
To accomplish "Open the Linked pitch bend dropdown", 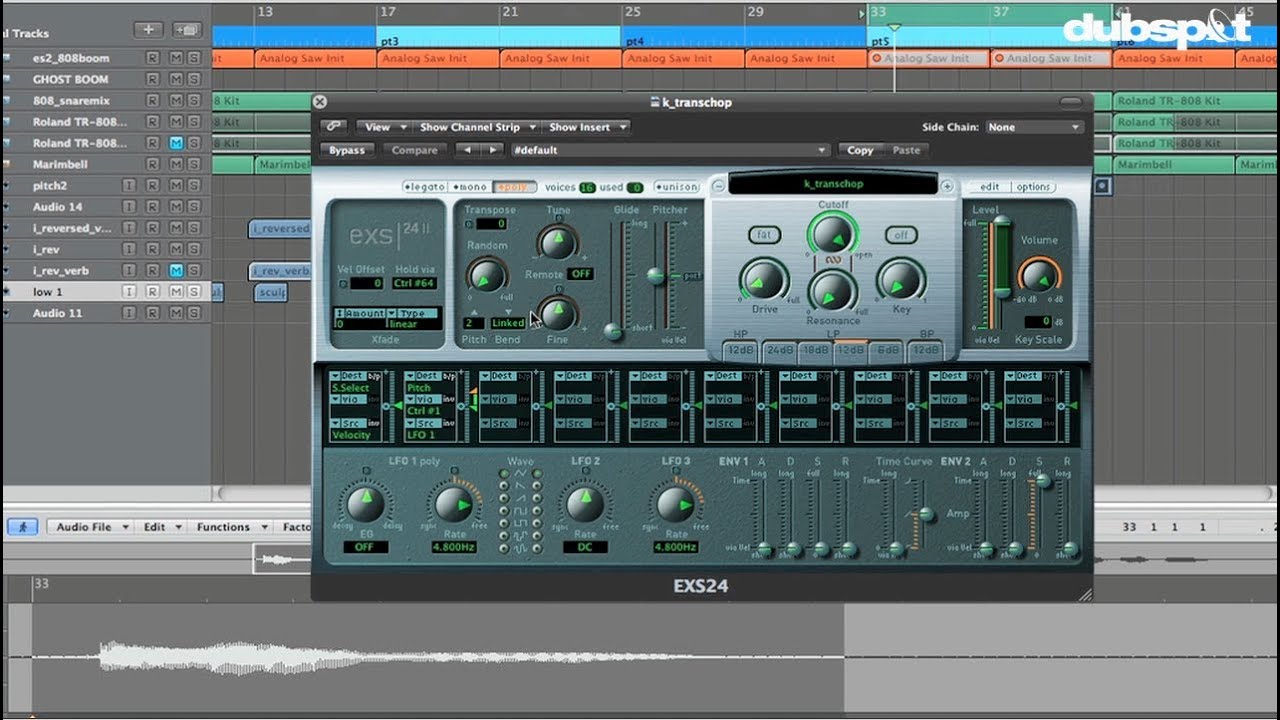I will [x=508, y=323].
